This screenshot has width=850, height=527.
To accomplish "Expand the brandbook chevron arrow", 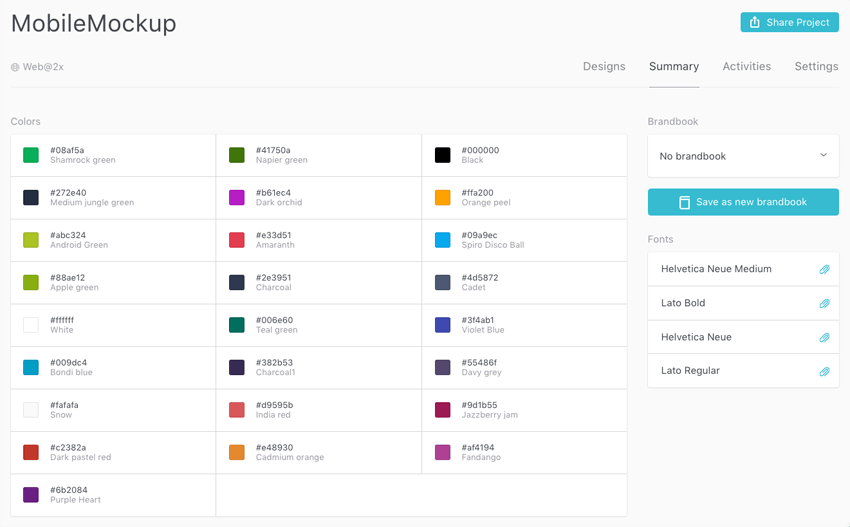I will coord(823,156).
